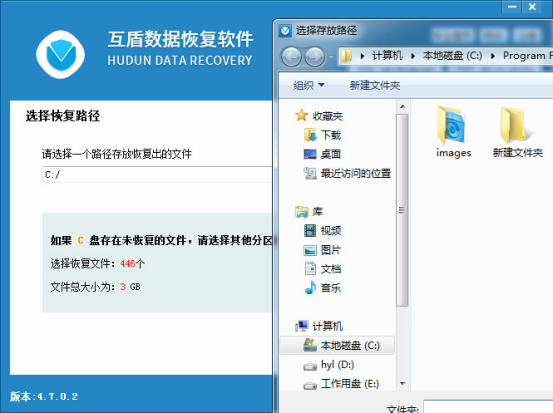This screenshot has height=413, width=553.
Task: Click the 工作用盘 (E:) drive icon
Action: [310, 386]
